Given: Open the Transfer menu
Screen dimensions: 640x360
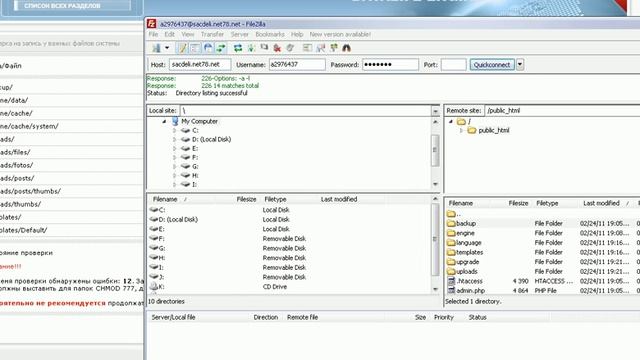Looking at the screenshot, I should pos(212,34).
